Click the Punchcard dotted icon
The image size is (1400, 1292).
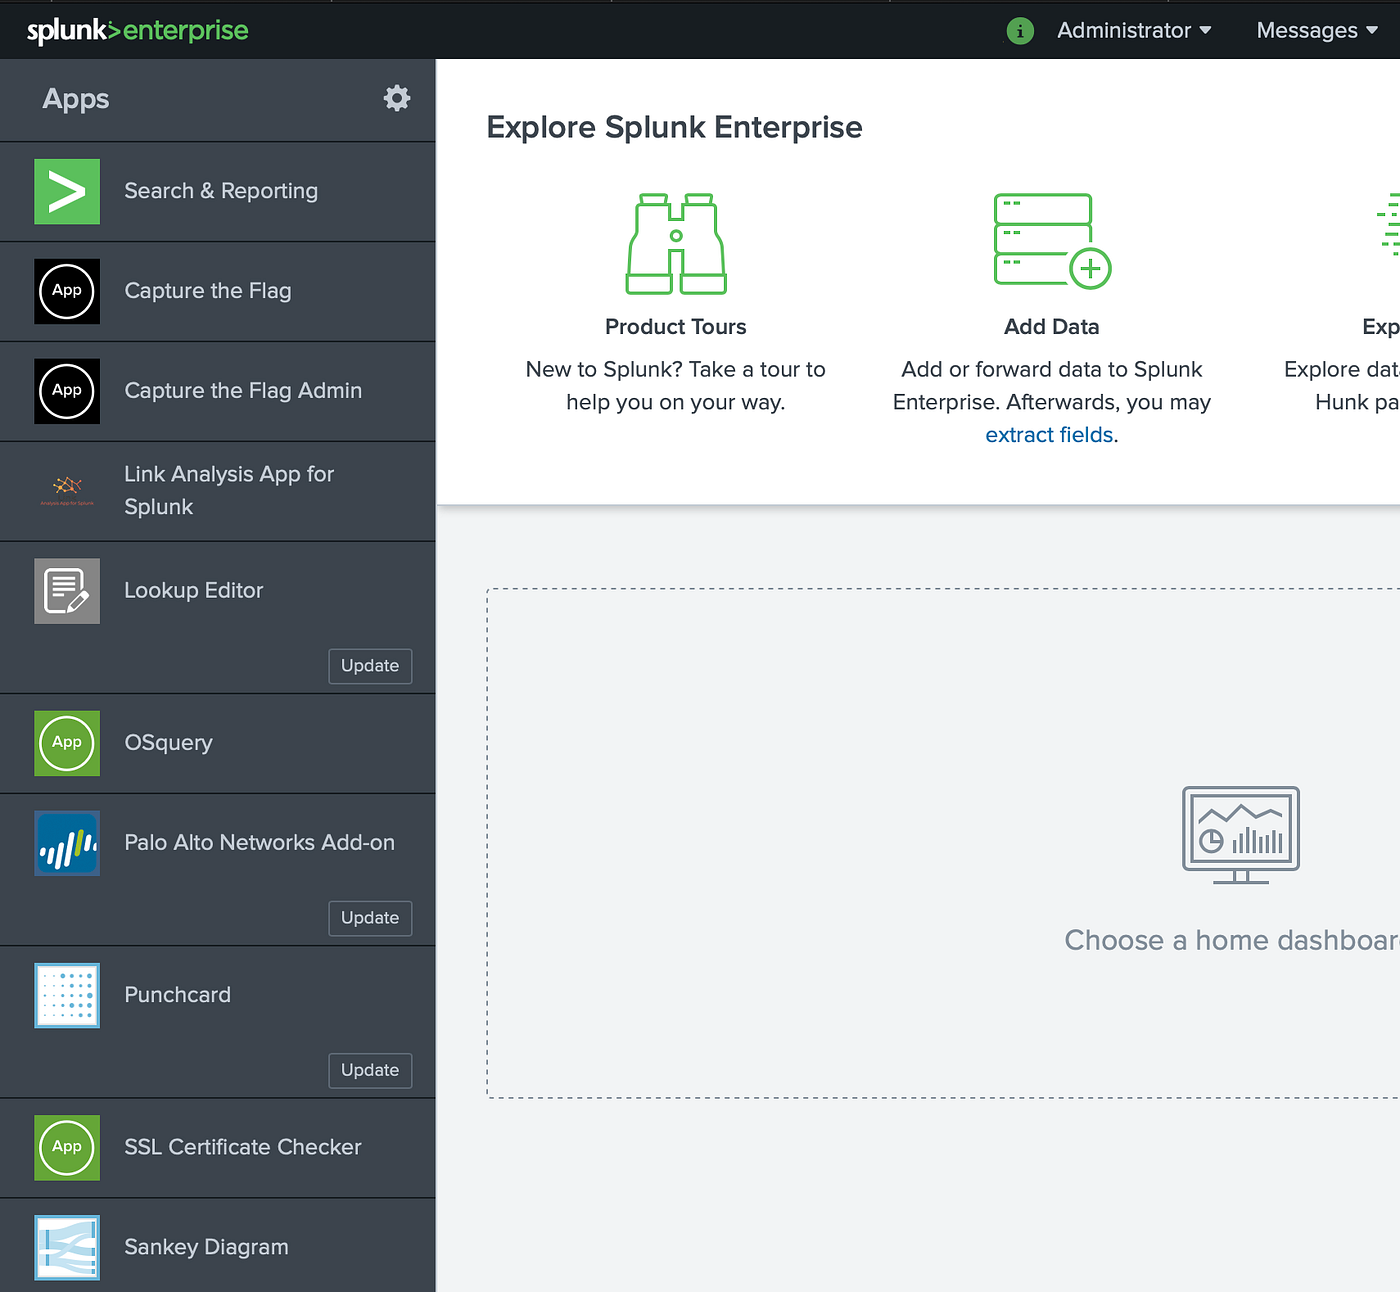click(67, 995)
